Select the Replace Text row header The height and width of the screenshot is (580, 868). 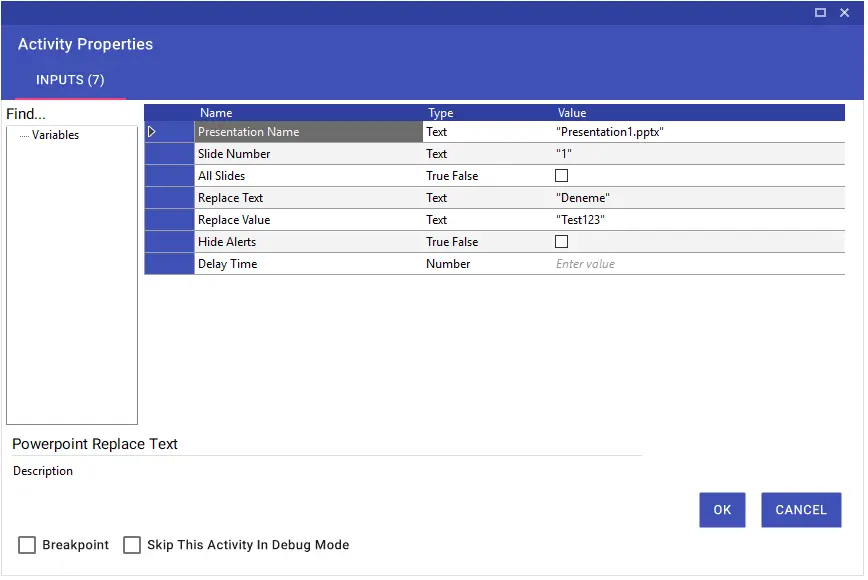click(169, 198)
